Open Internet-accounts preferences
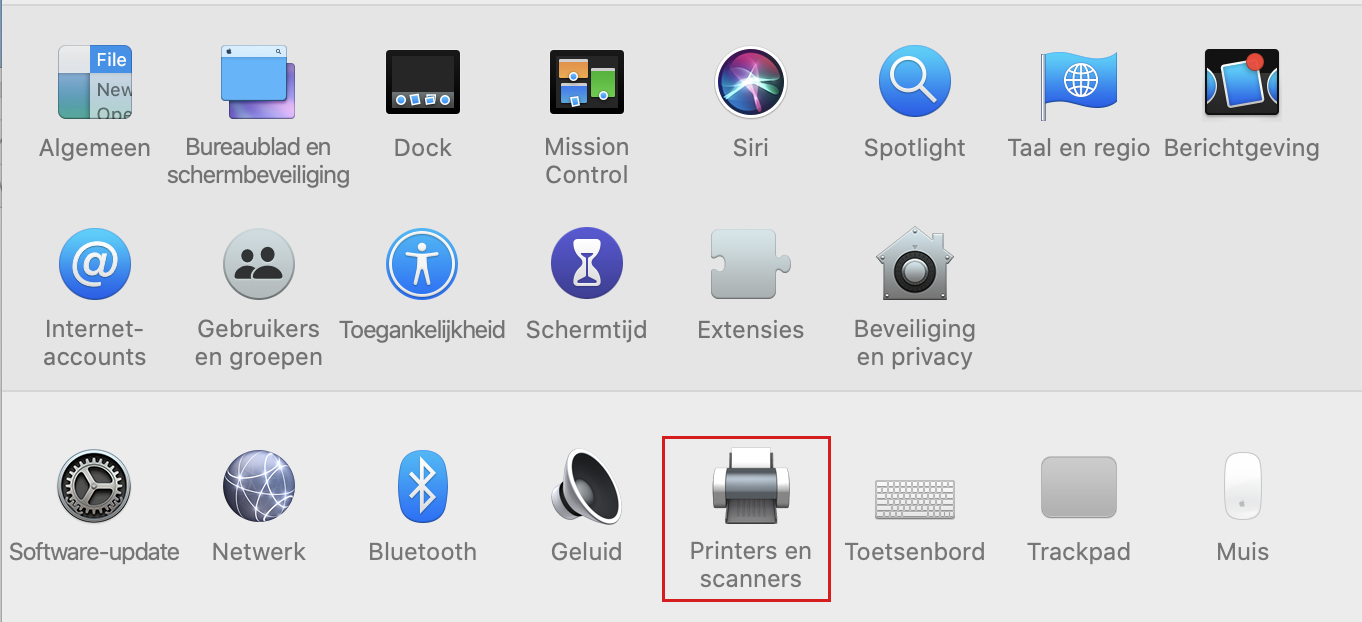The width and height of the screenshot is (1362, 622). tap(95, 264)
